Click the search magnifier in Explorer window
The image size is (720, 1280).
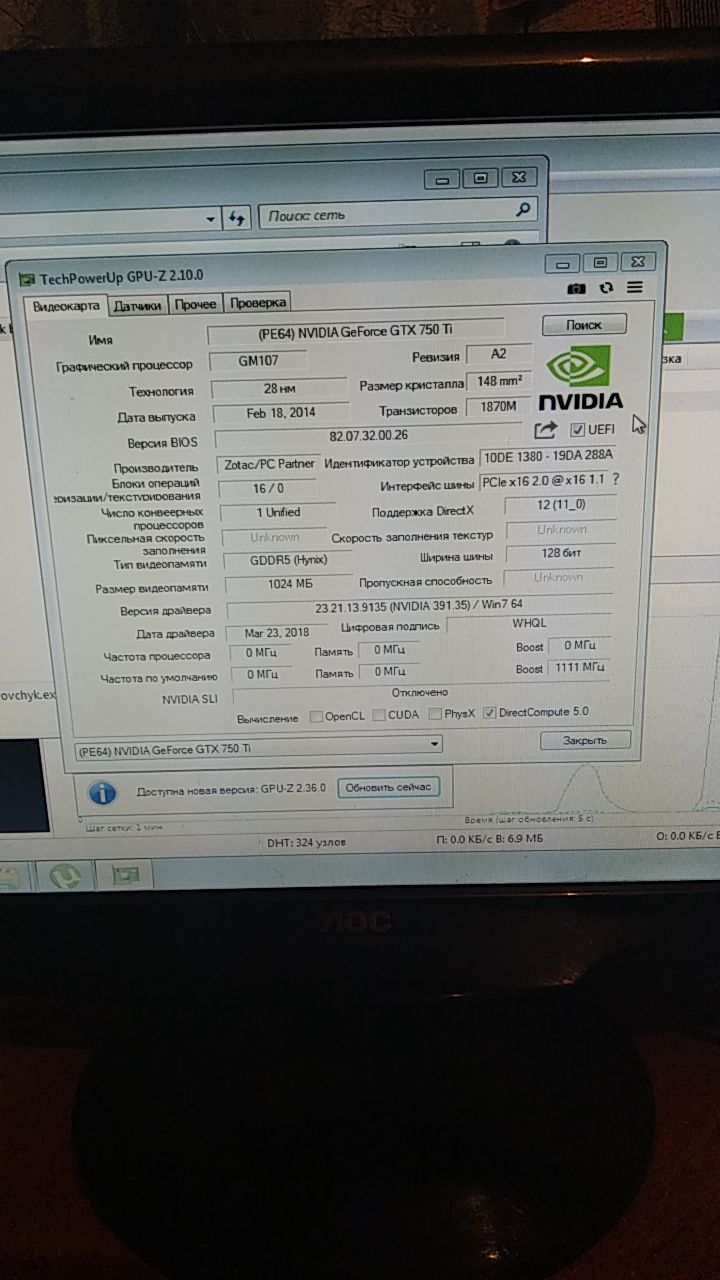[523, 210]
